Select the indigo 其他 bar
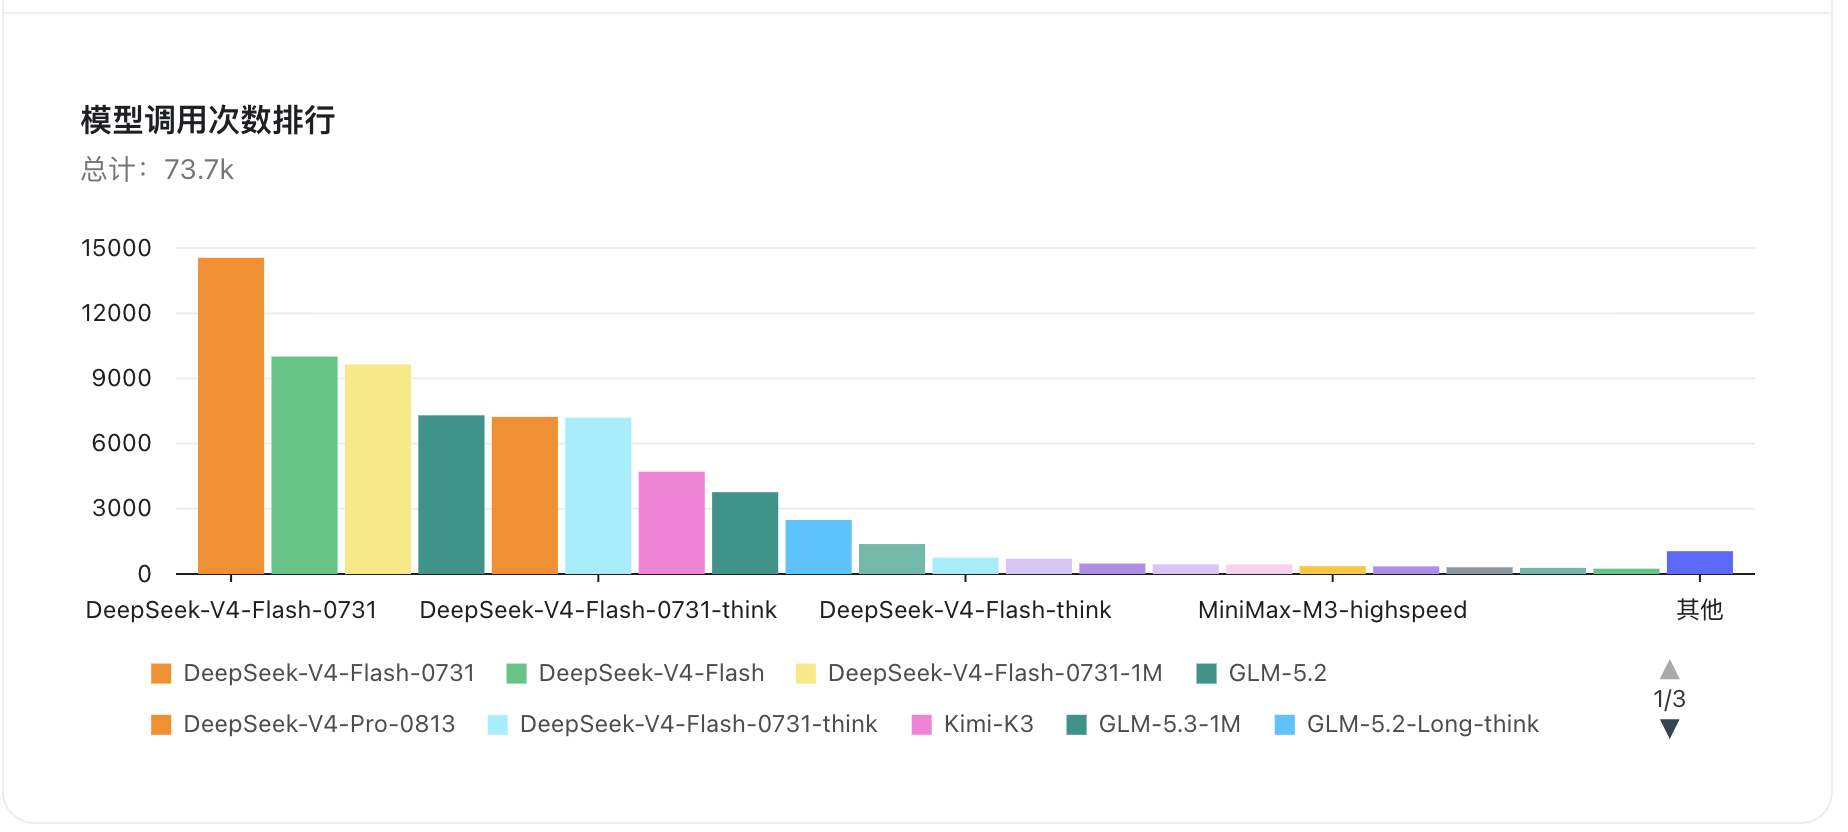The image size is (1848, 832). tap(1700, 563)
